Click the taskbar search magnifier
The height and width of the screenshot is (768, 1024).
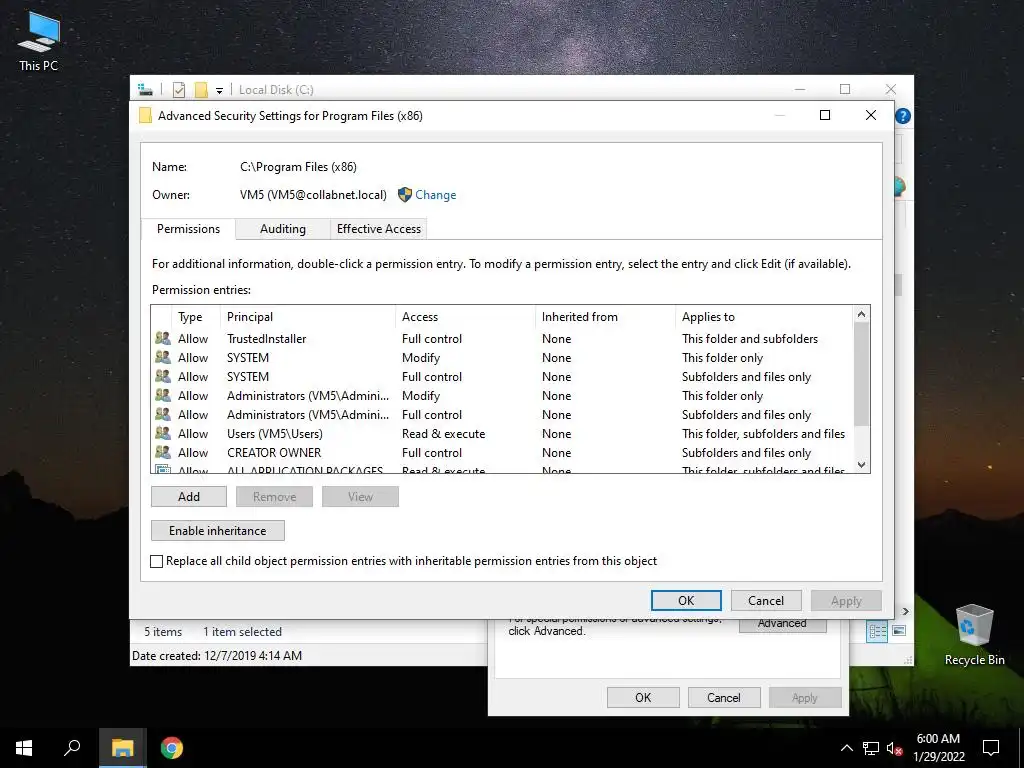(72, 748)
